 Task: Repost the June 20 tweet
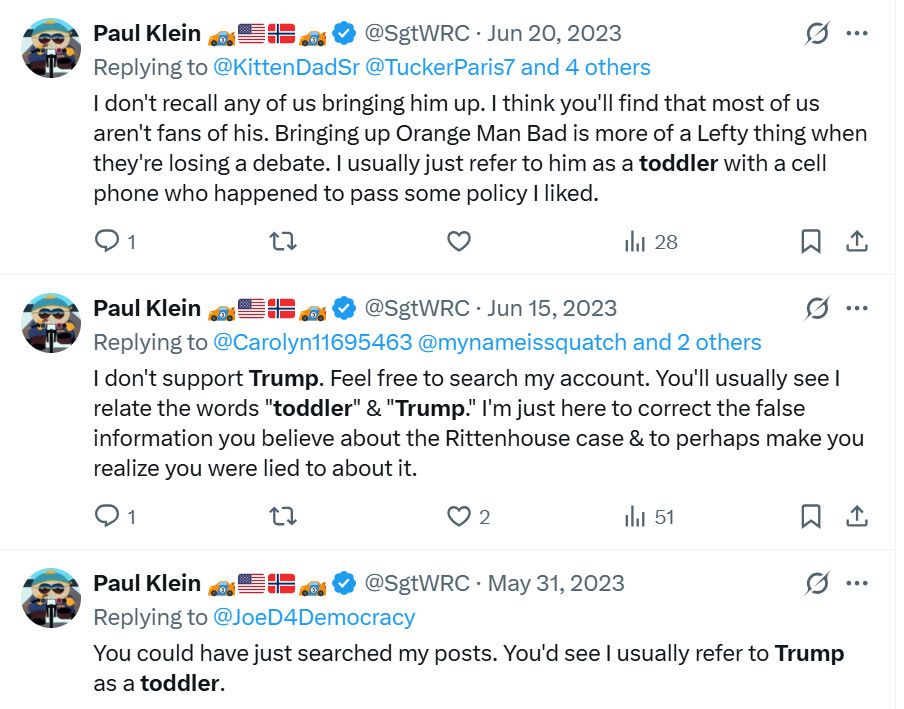click(283, 241)
